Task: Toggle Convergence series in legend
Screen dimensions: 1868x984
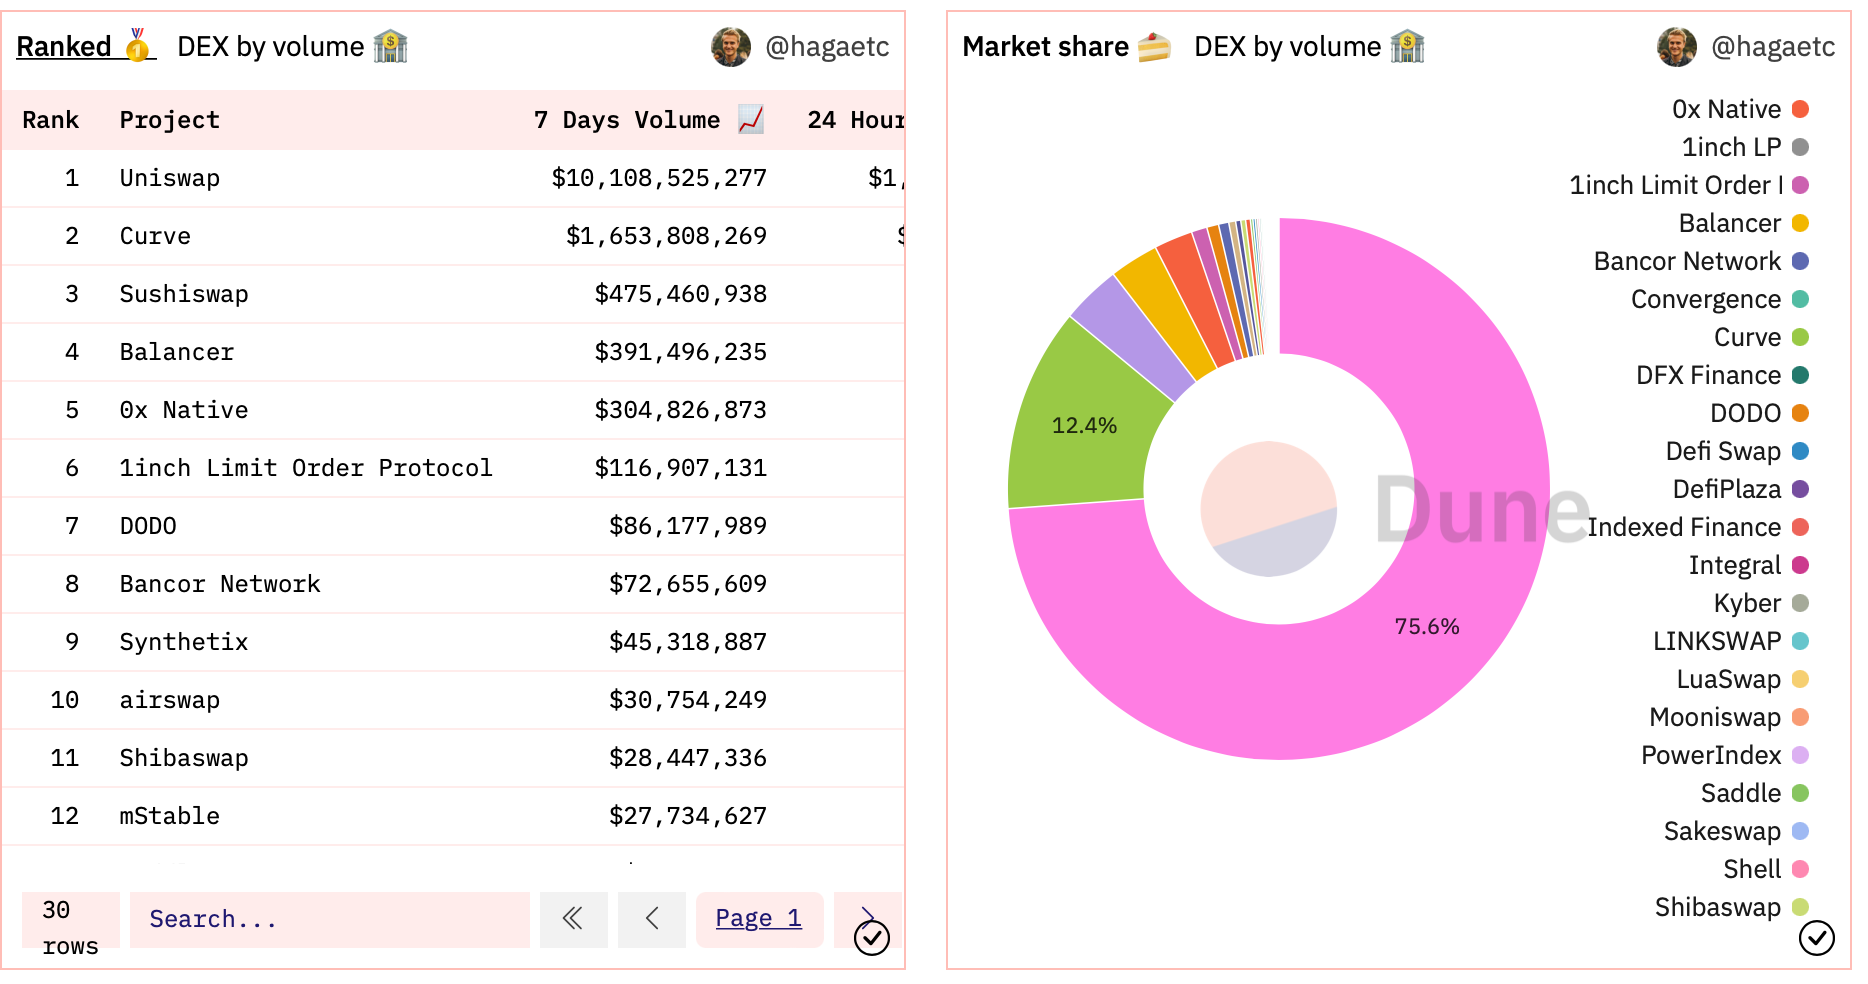Action: click(1720, 299)
